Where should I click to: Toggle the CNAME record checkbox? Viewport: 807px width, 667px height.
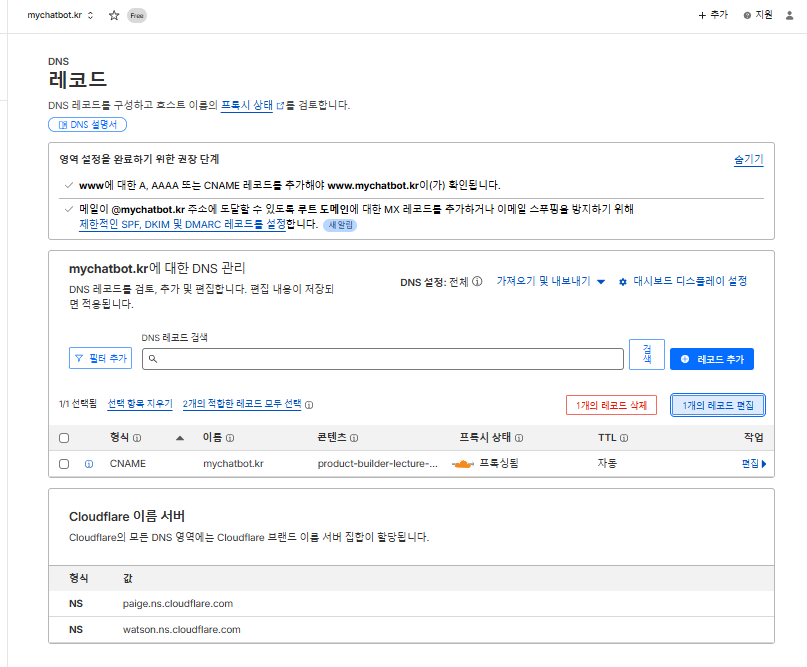point(64,464)
